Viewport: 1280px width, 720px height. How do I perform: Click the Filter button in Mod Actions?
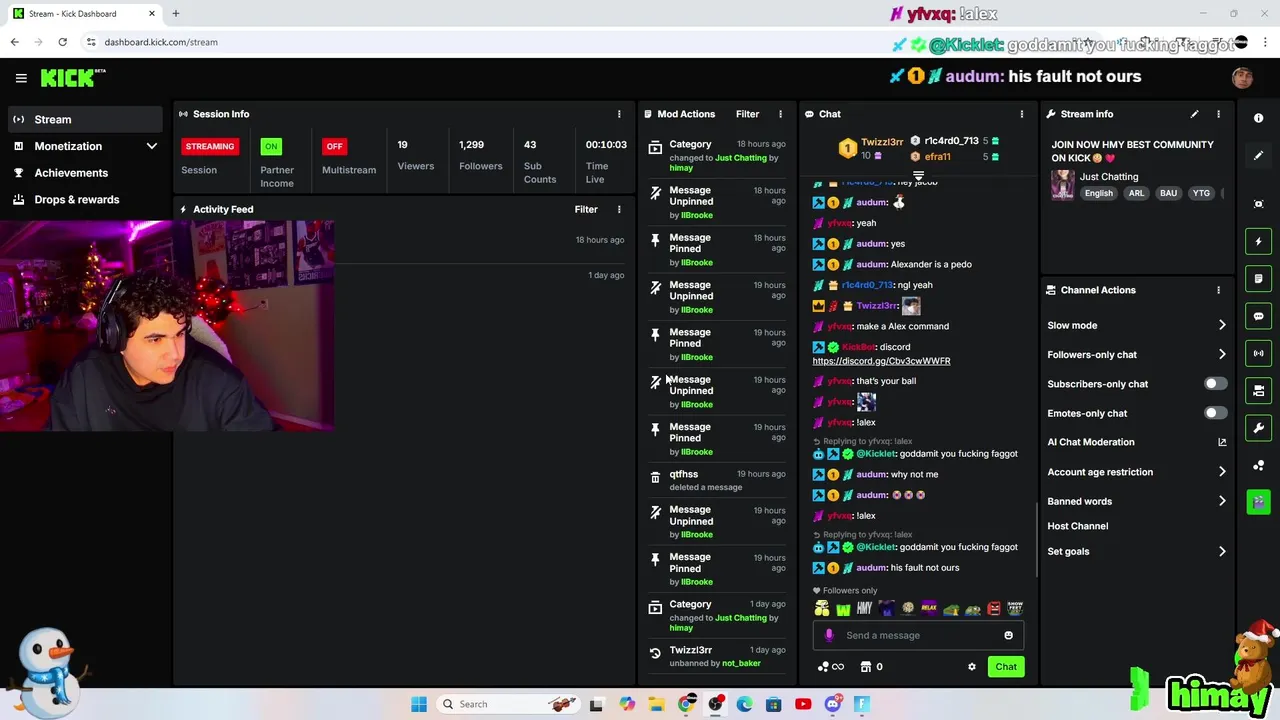(747, 114)
